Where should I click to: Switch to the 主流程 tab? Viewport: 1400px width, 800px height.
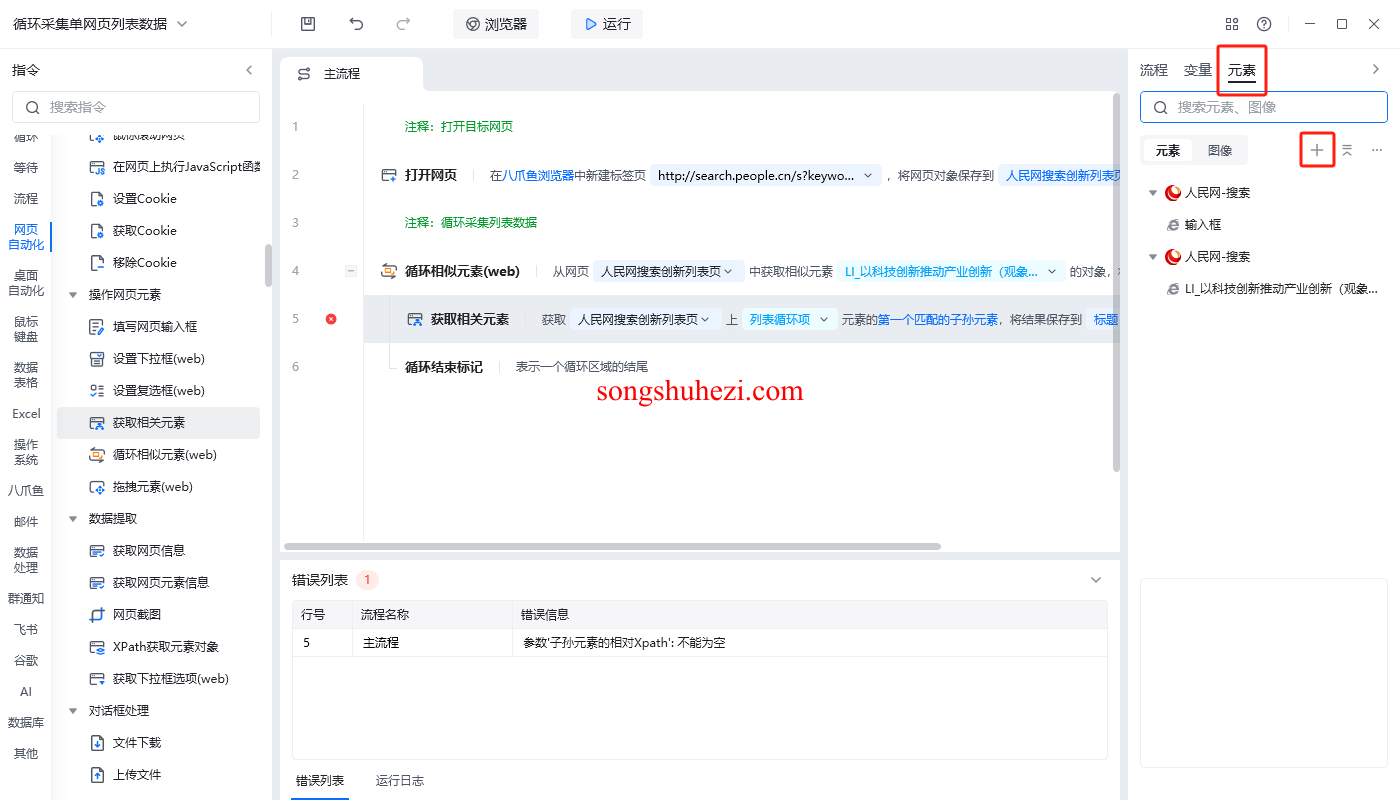click(352, 74)
